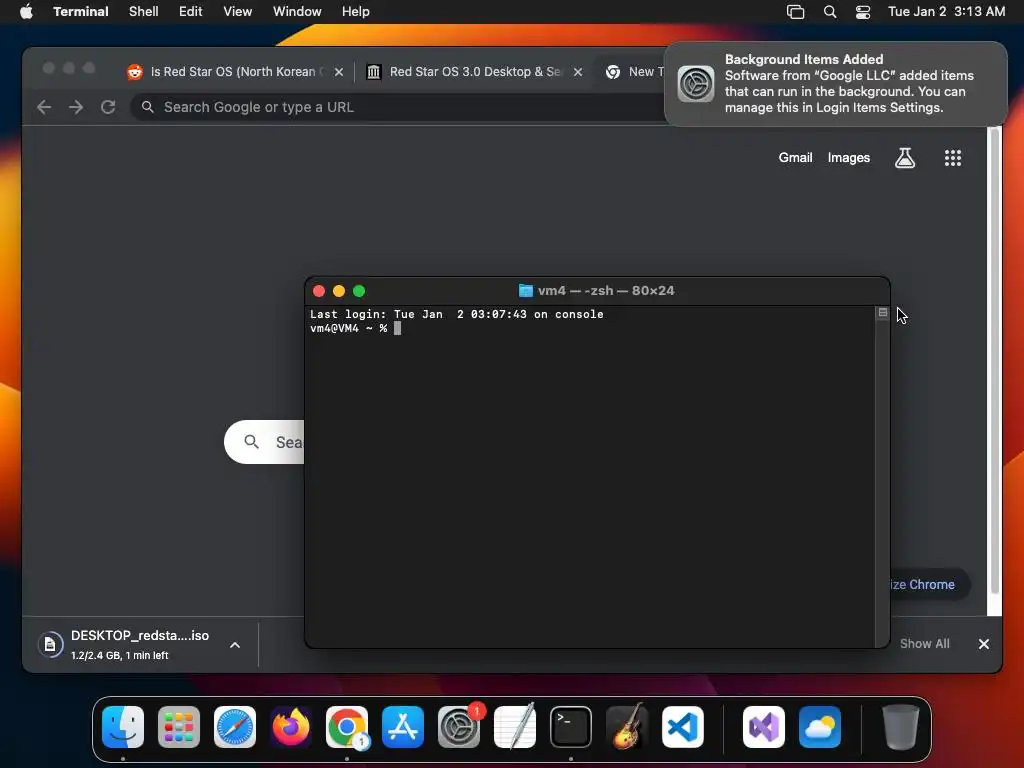Image resolution: width=1024 pixels, height=768 pixels.
Task: Launch Safari from the dock
Action: [235, 727]
